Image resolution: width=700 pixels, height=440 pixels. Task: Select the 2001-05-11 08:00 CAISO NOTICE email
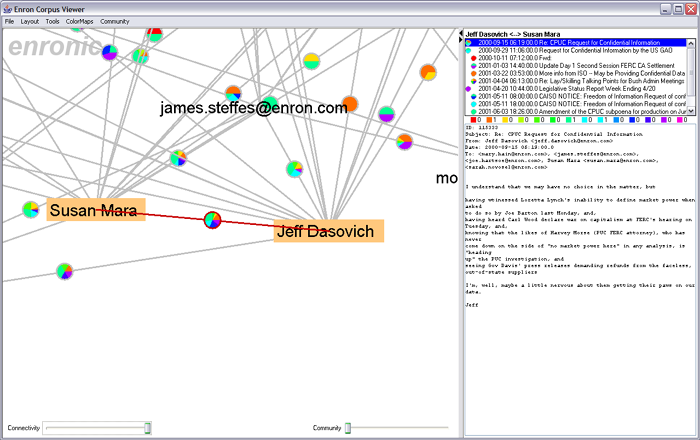[x=575, y=96]
